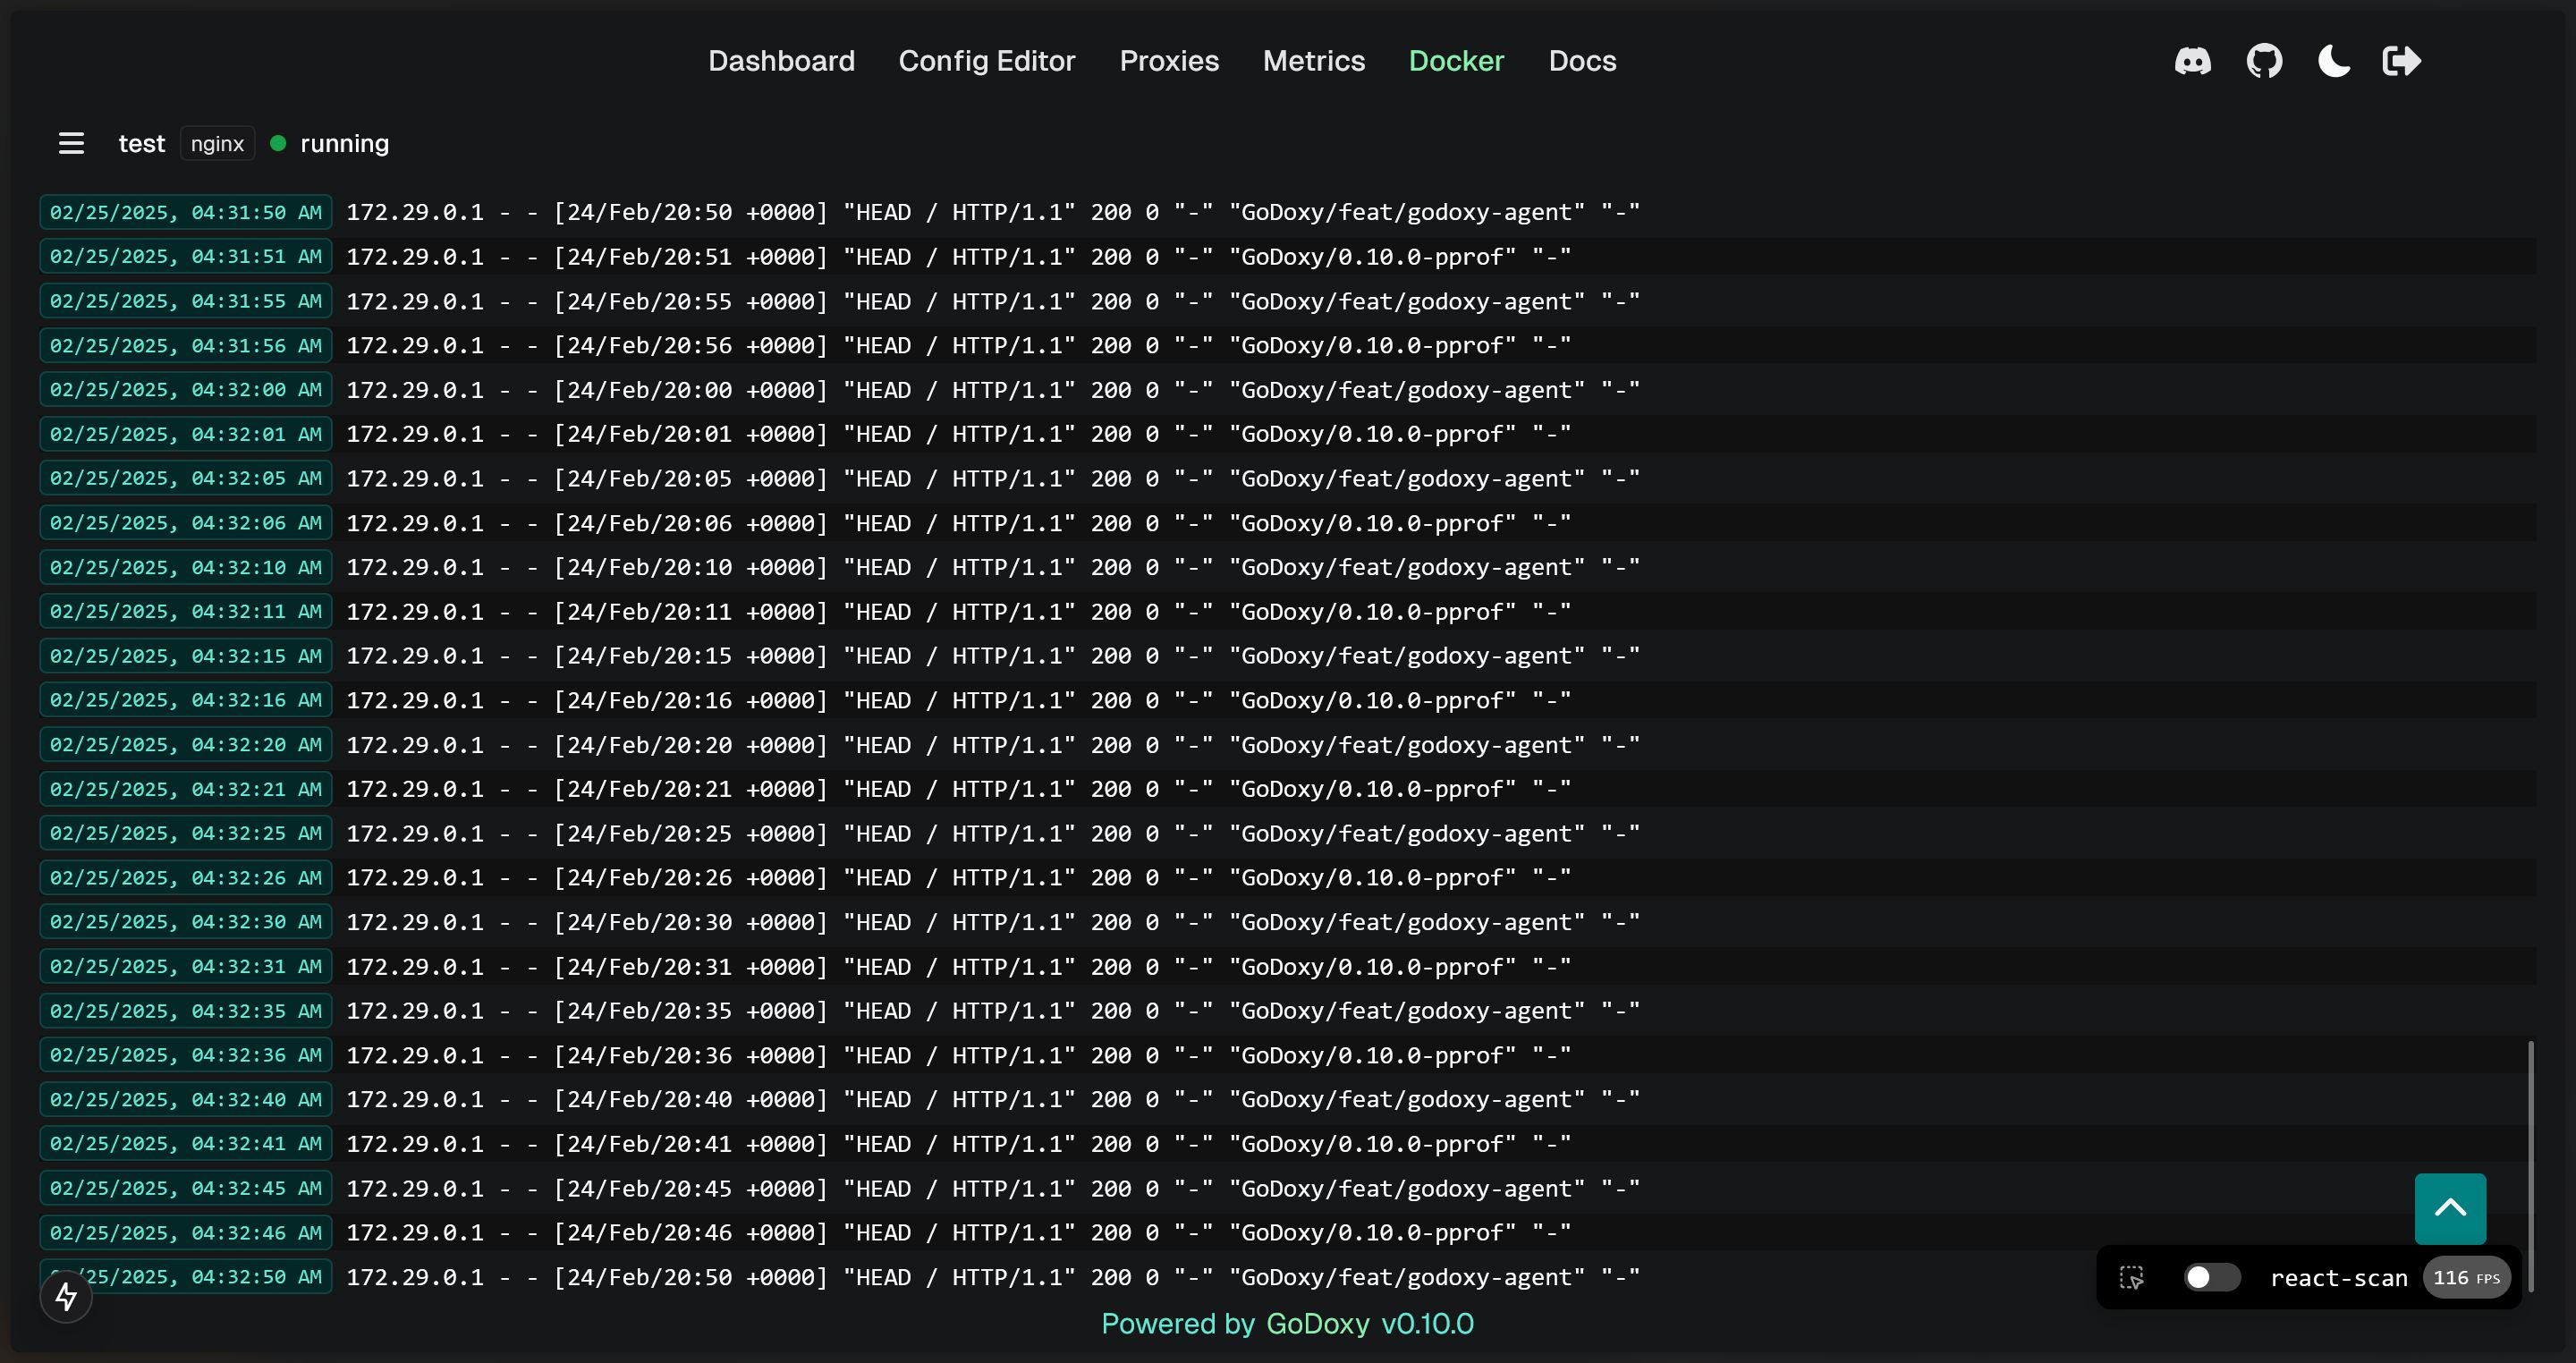
Task: Click the green running status indicator
Action: (x=278, y=143)
